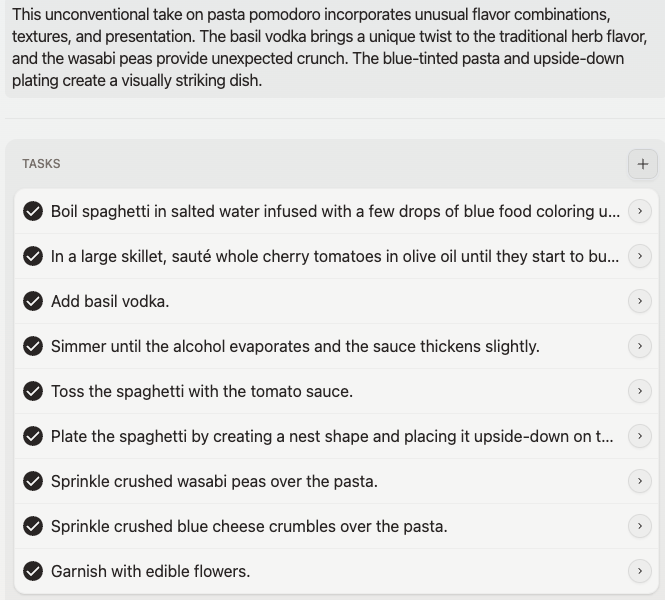This screenshot has height=600, width=665.
Task: Click the plus button to add task
Action: (x=642, y=164)
